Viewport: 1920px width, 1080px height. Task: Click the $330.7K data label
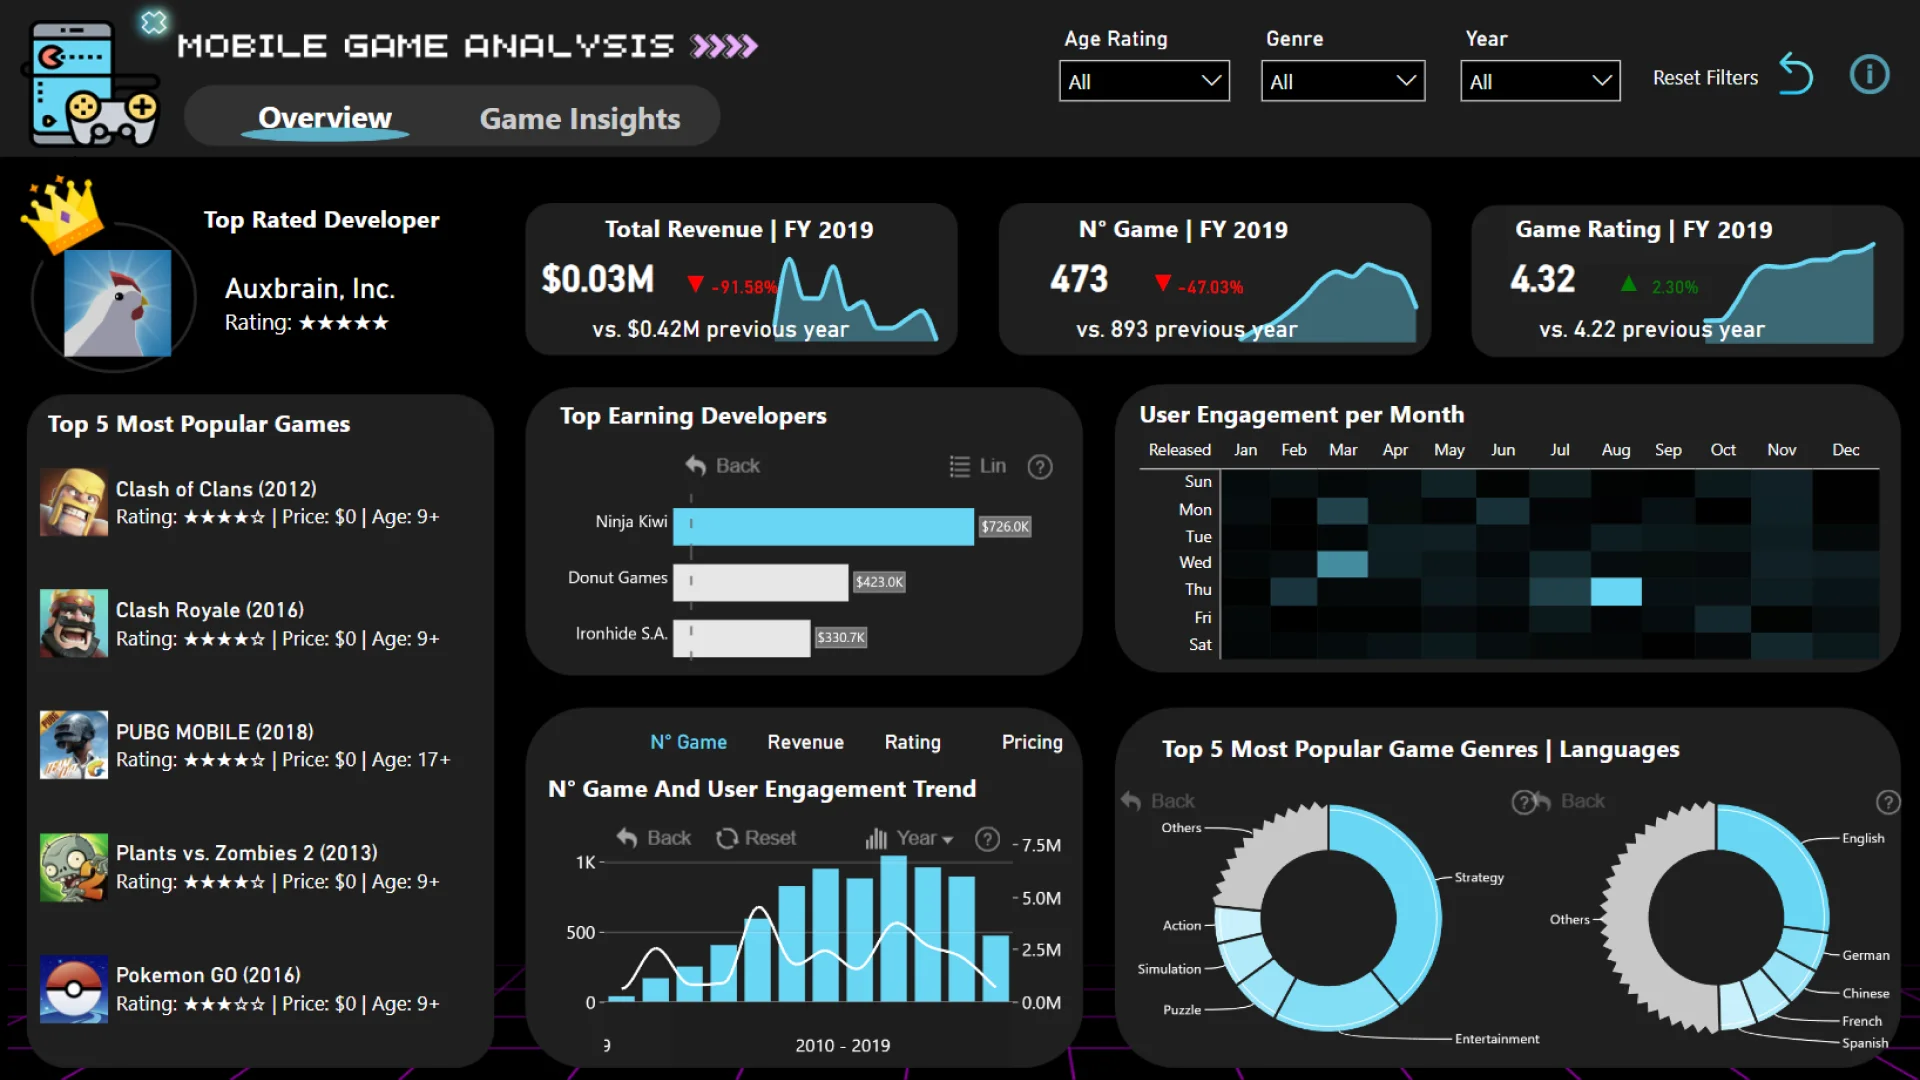click(841, 638)
